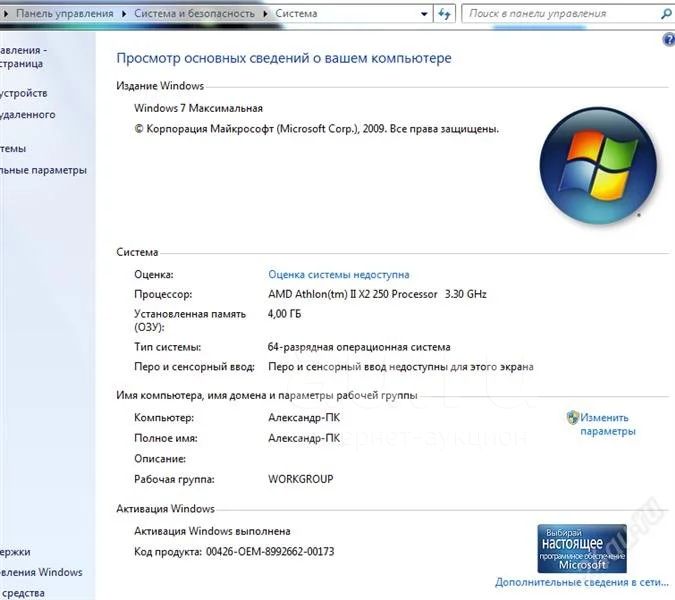Screen dimensions: 675x600
Task: Expand the arrow after Система и безопасность
Action: [265, 14]
